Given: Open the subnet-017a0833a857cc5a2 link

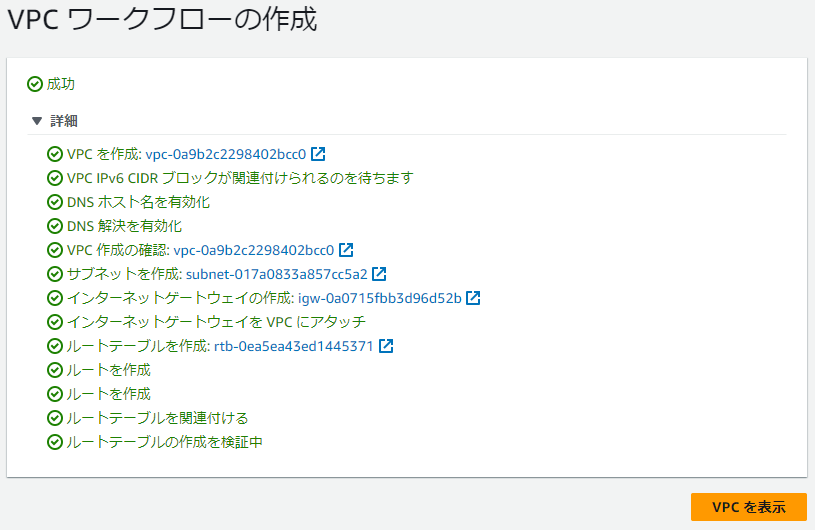Looking at the screenshot, I should (276, 274).
